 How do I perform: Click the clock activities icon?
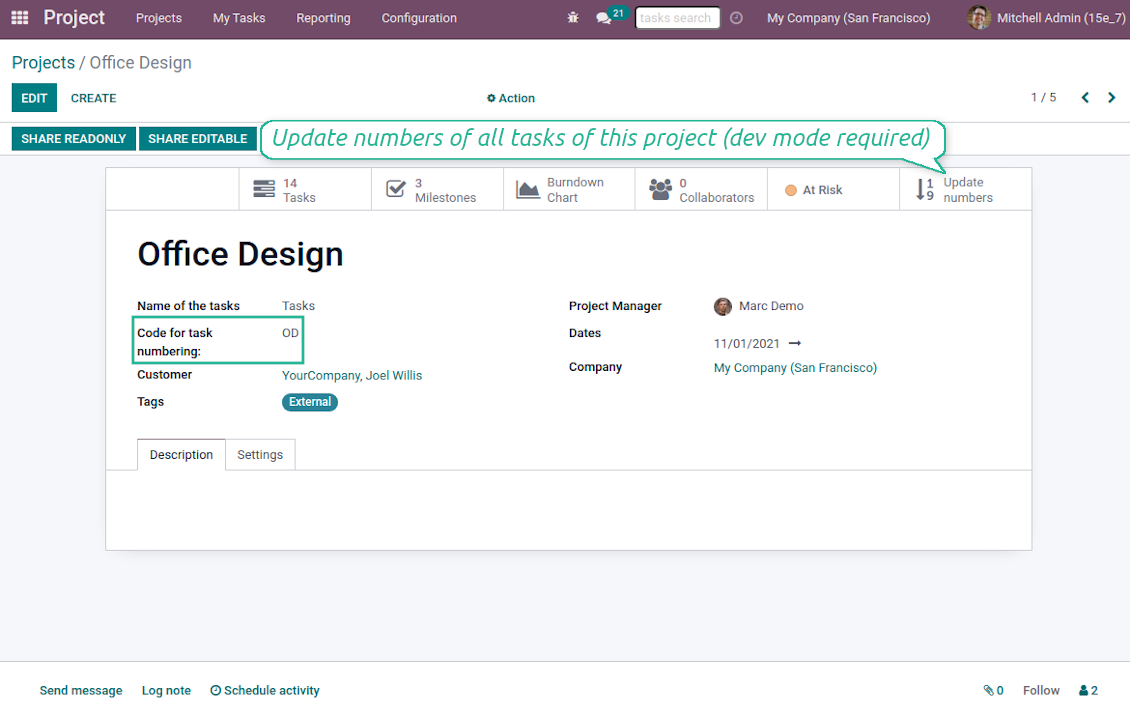point(737,18)
